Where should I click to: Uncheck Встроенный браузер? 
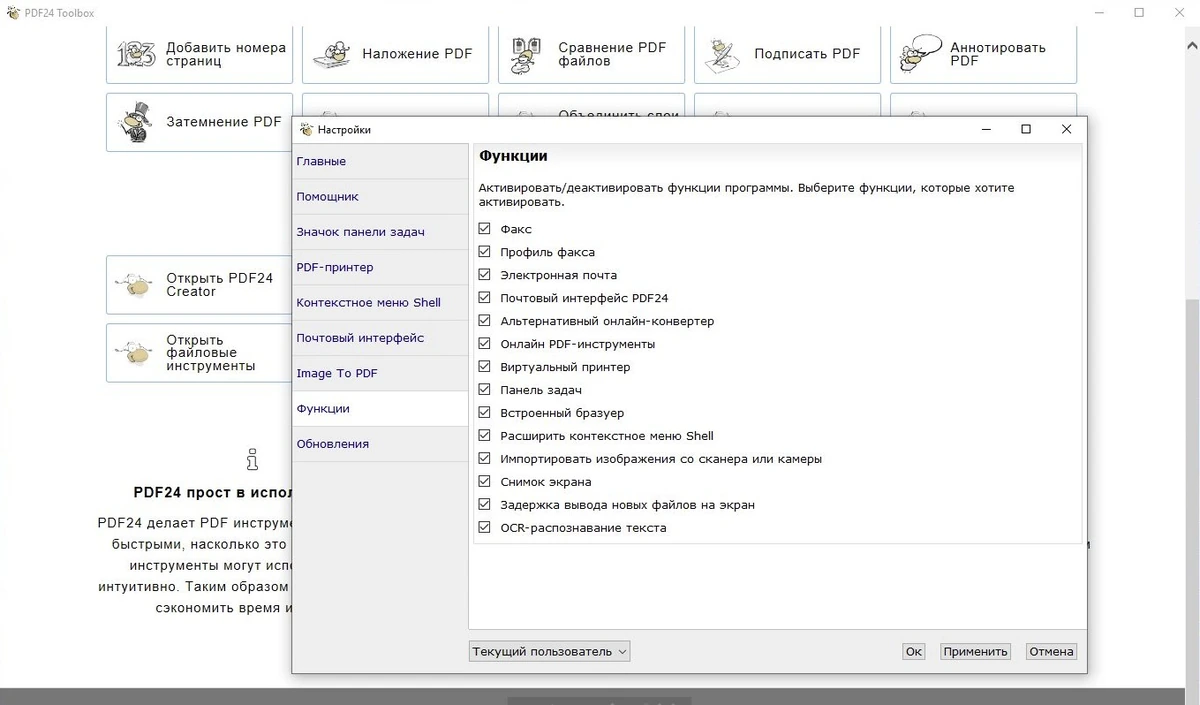pos(485,413)
